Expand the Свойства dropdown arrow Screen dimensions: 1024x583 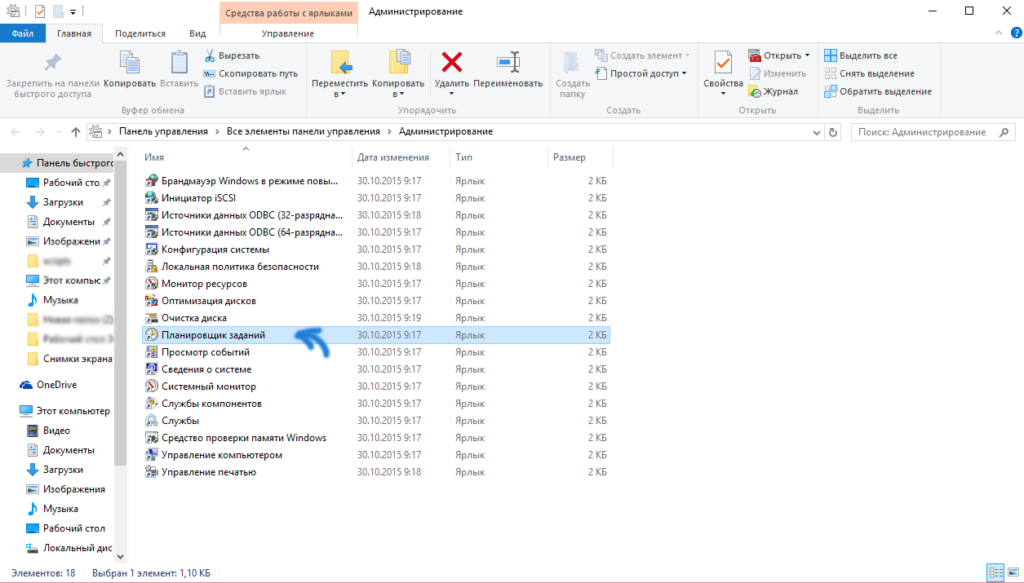(723, 94)
